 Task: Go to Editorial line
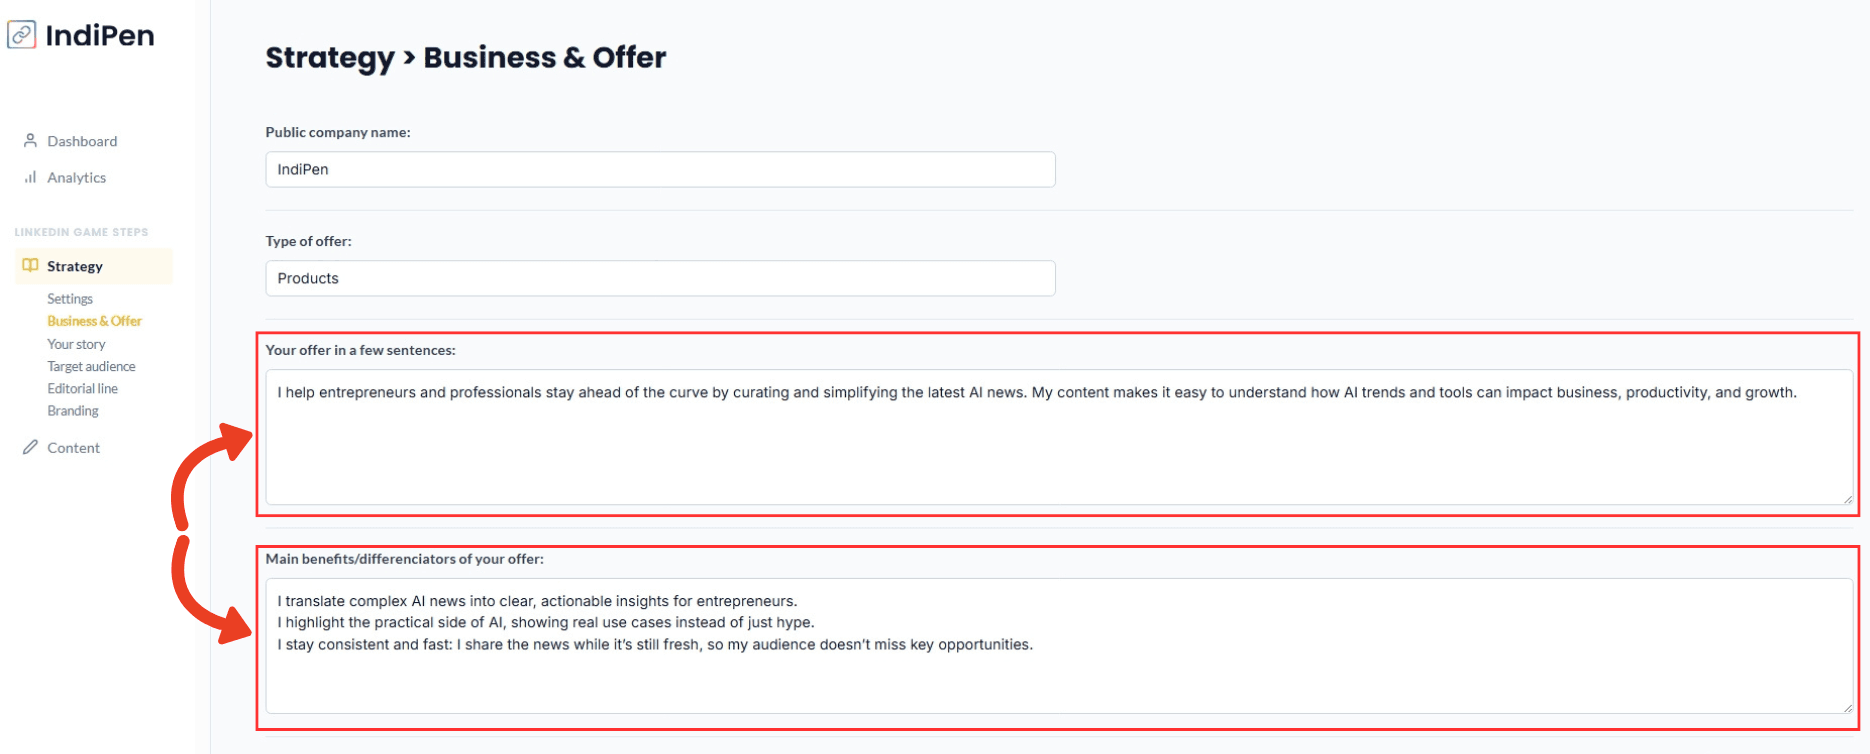tap(82, 388)
